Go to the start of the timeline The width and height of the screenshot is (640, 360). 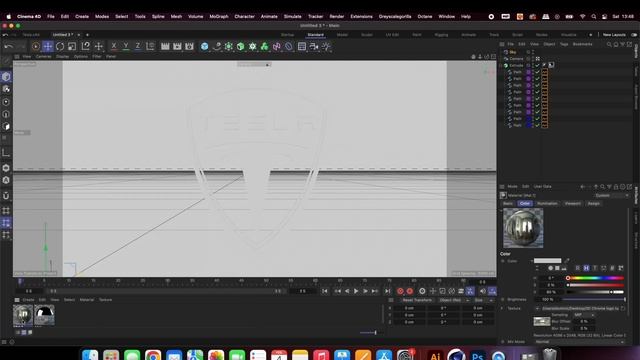[324, 291]
